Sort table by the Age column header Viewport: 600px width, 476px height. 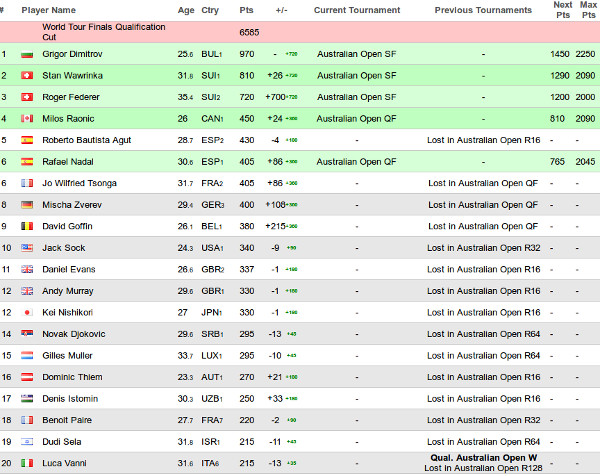[185, 10]
